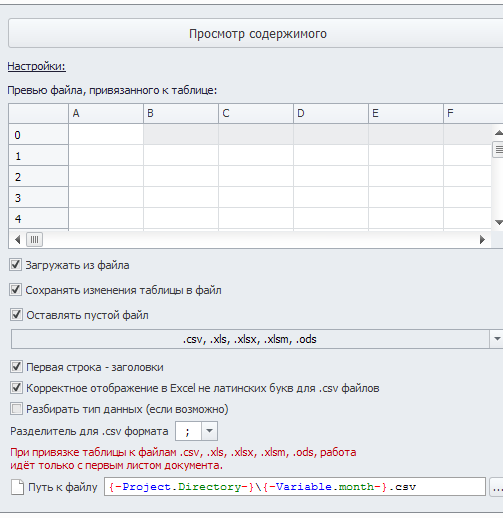Click the table preview scroll-up arrow
The width and height of the screenshot is (503, 518).
click(x=498, y=133)
